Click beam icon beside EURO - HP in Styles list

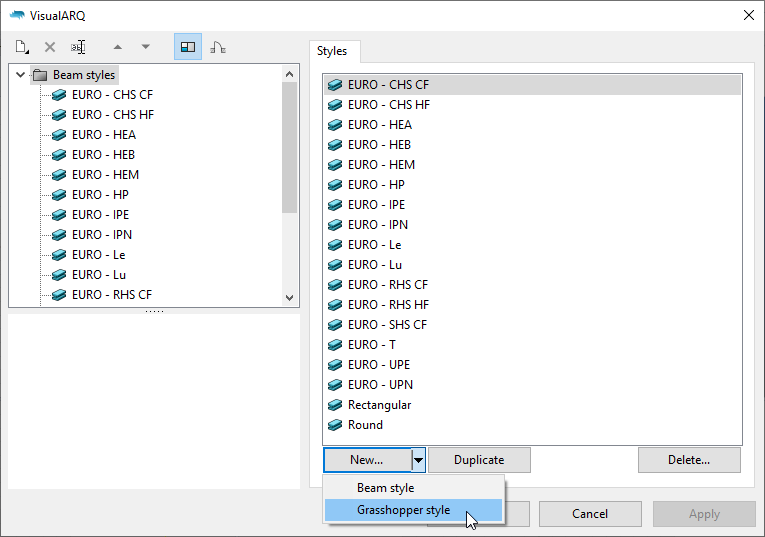(335, 185)
